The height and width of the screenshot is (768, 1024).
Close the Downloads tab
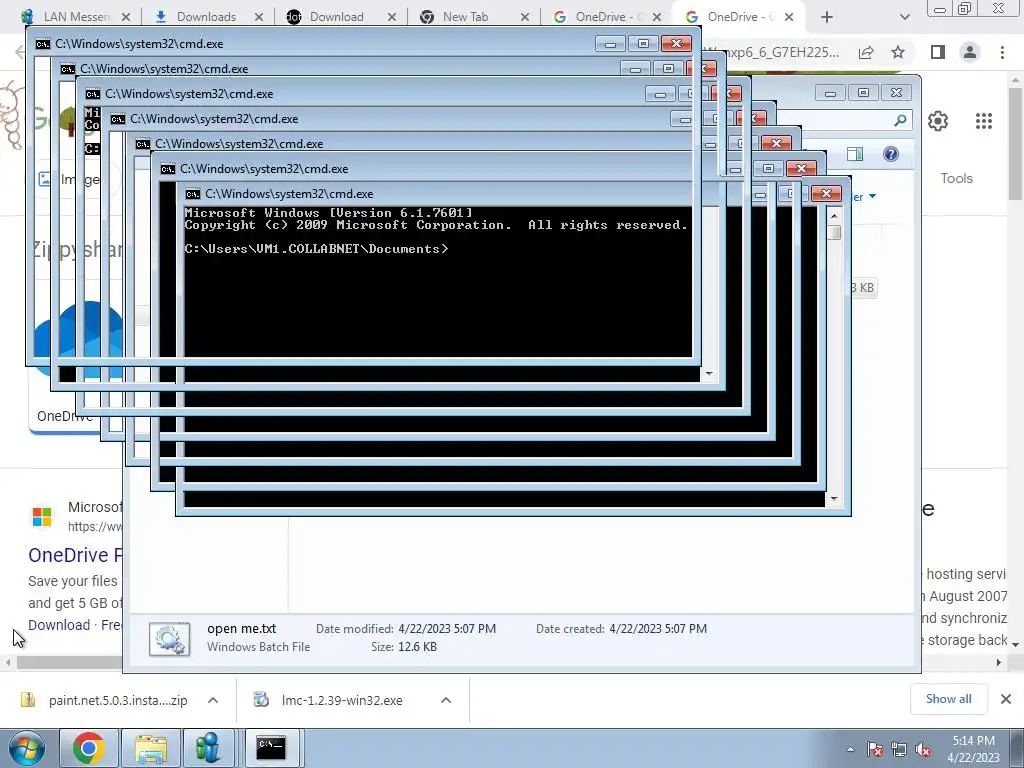tap(259, 17)
